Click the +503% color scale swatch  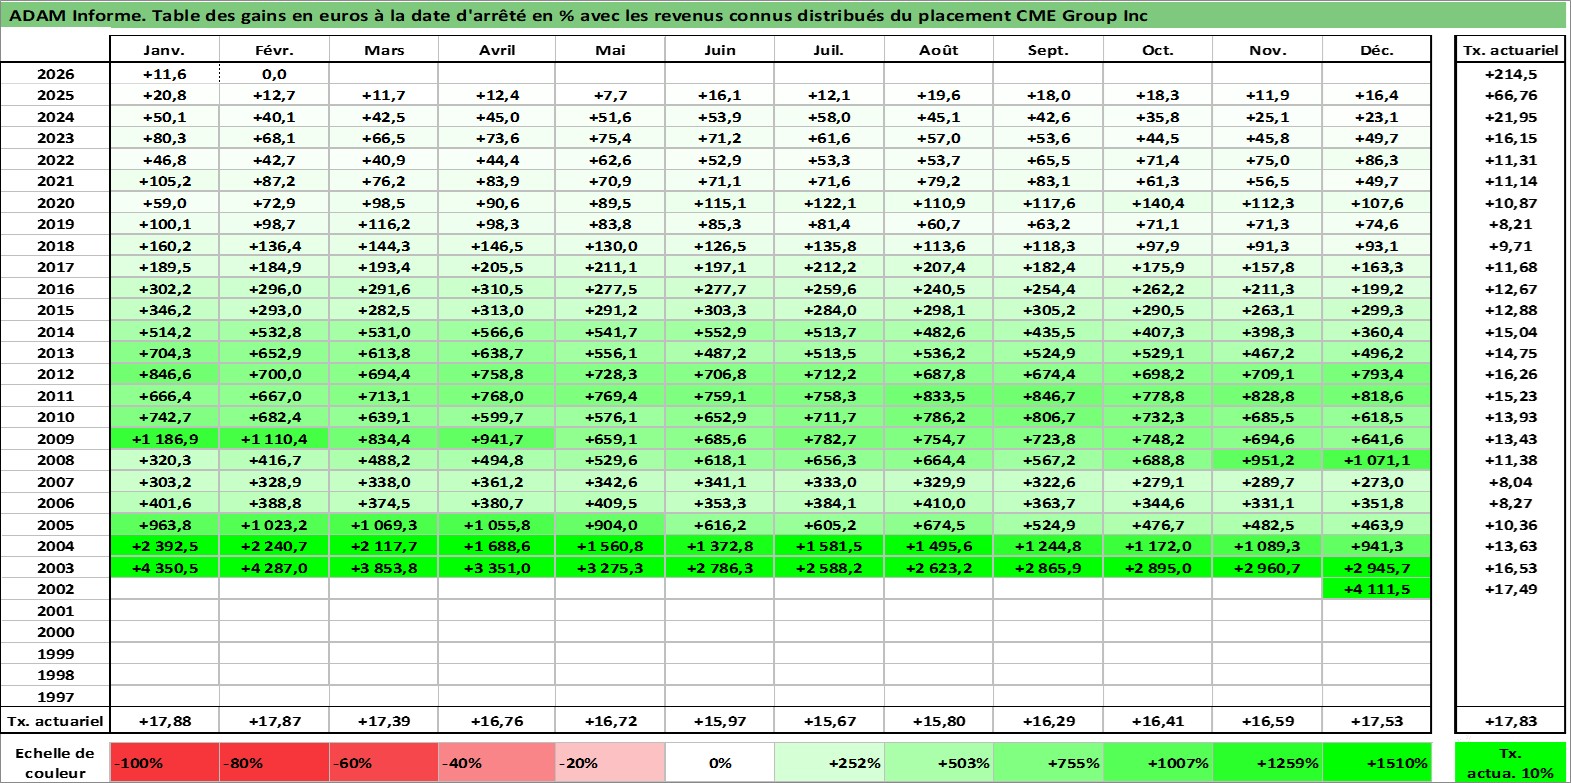tap(938, 762)
